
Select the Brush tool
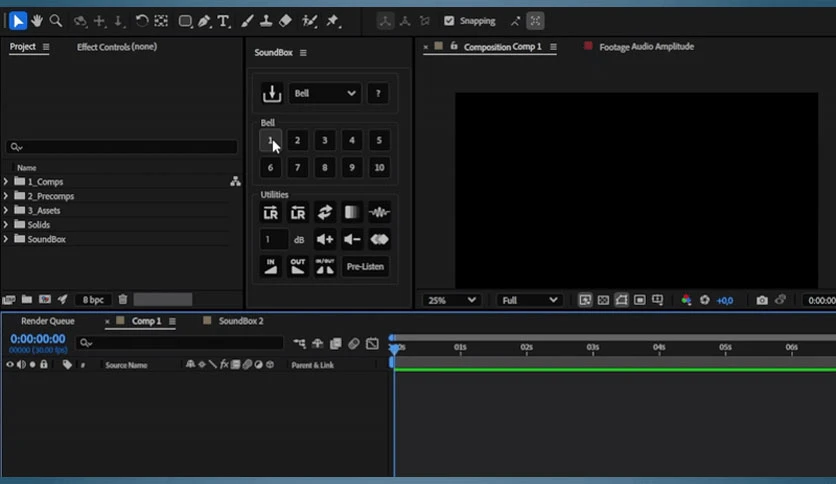point(247,21)
